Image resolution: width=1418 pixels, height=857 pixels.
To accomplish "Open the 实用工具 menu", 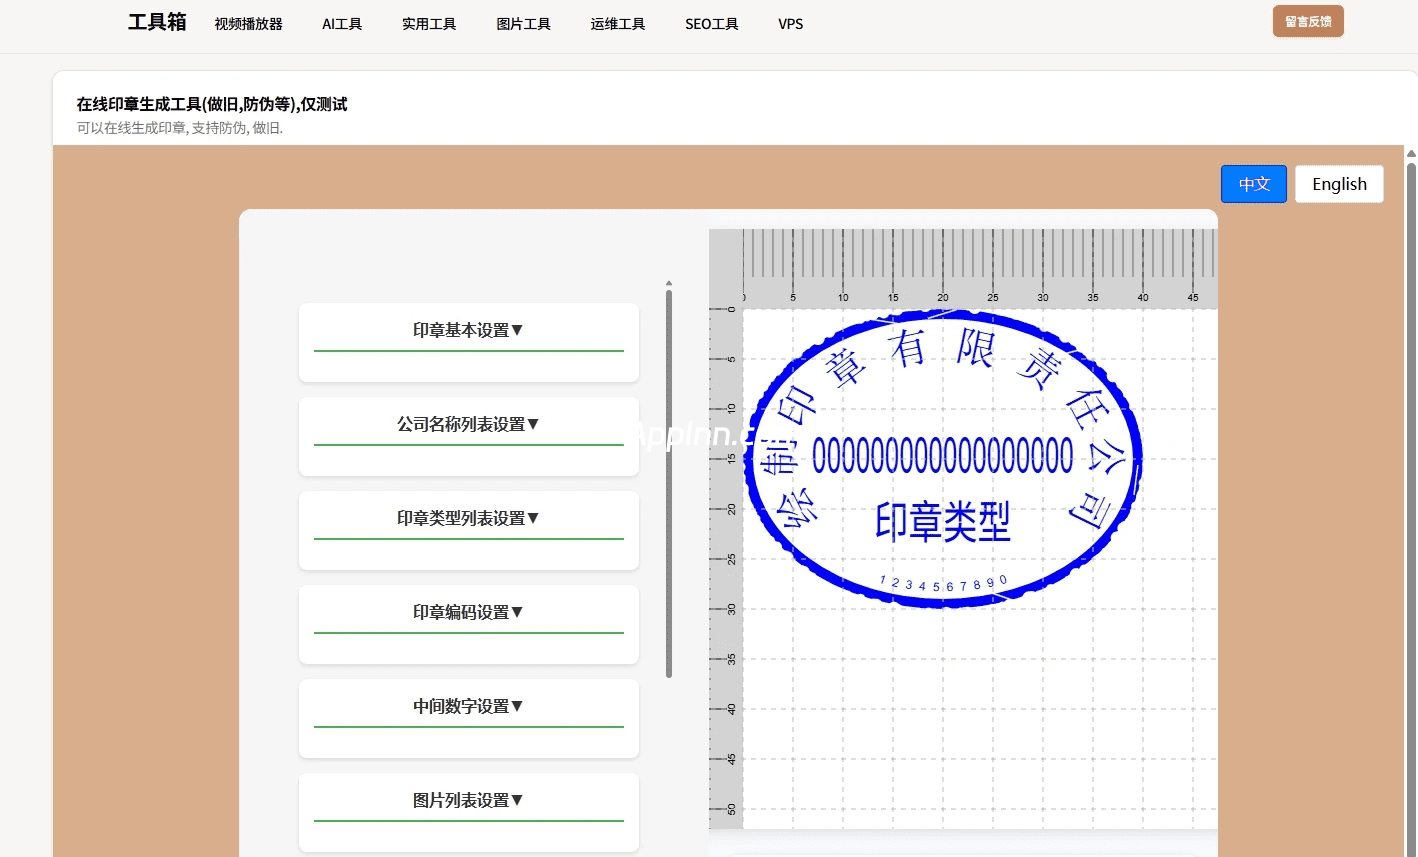I will 429,24.
